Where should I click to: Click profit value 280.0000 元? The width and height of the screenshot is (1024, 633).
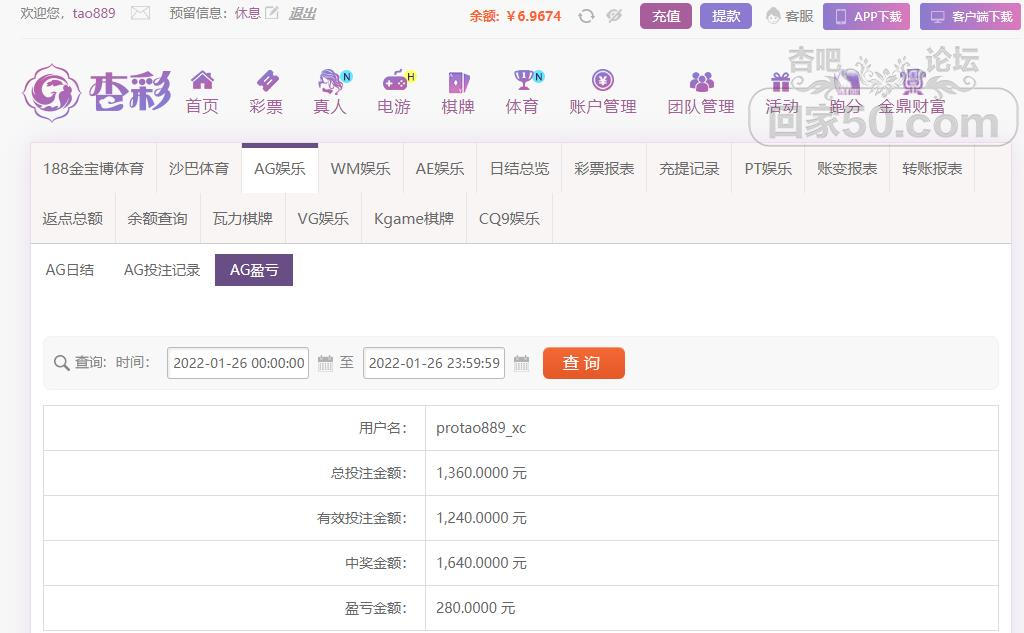[x=475, y=608]
